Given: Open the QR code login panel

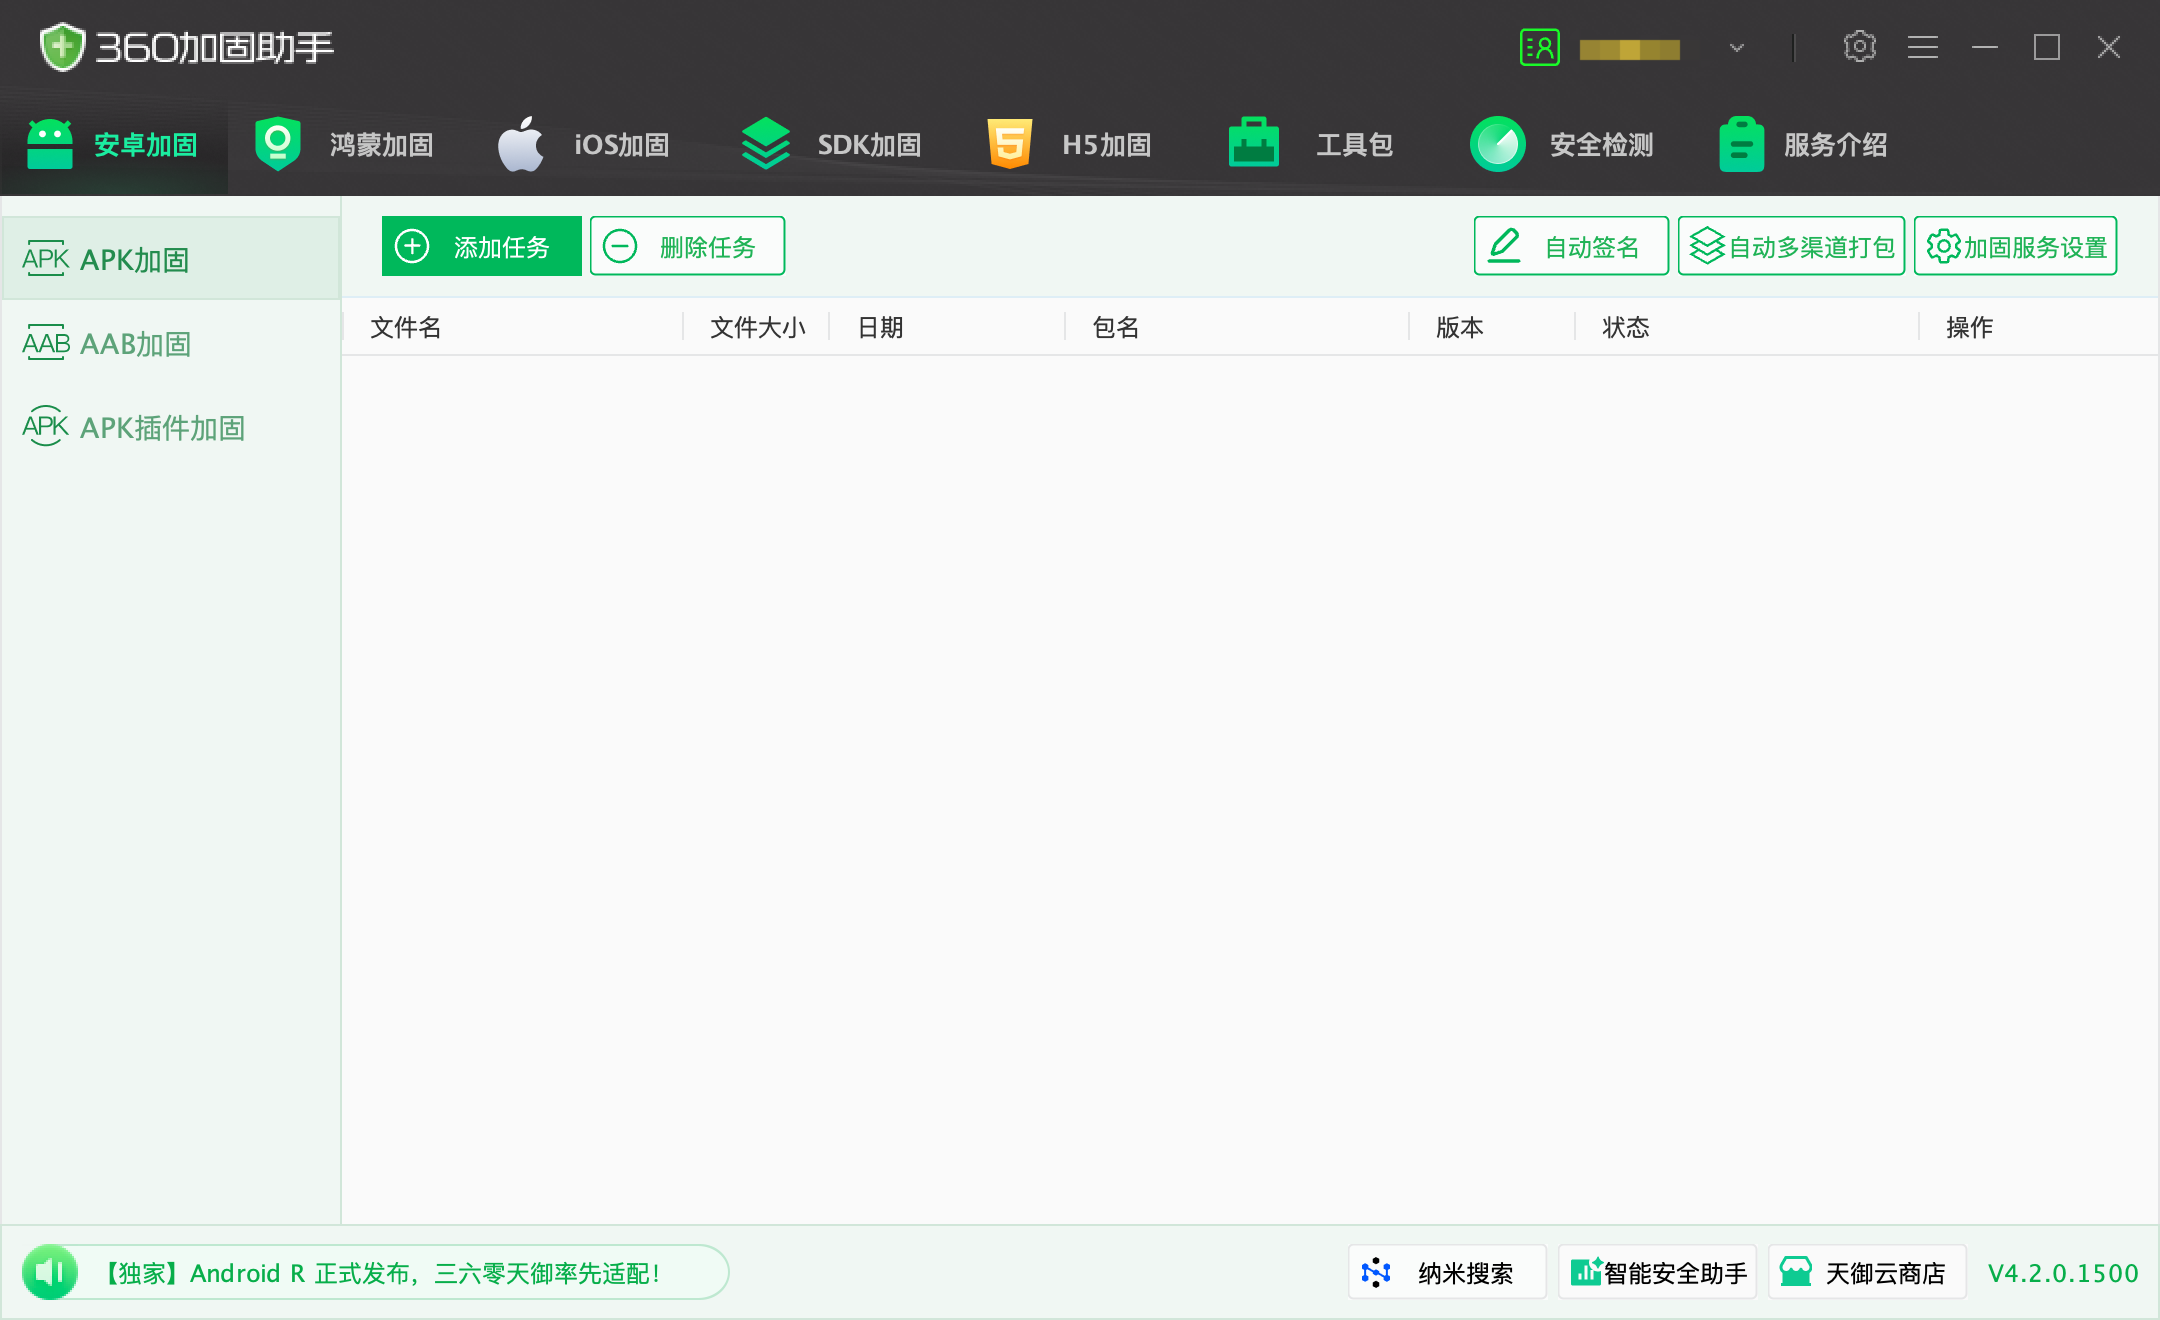Looking at the screenshot, I should click(x=1540, y=46).
